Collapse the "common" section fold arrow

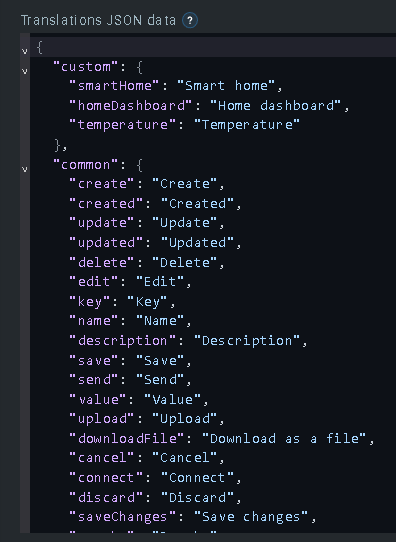click(25, 169)
